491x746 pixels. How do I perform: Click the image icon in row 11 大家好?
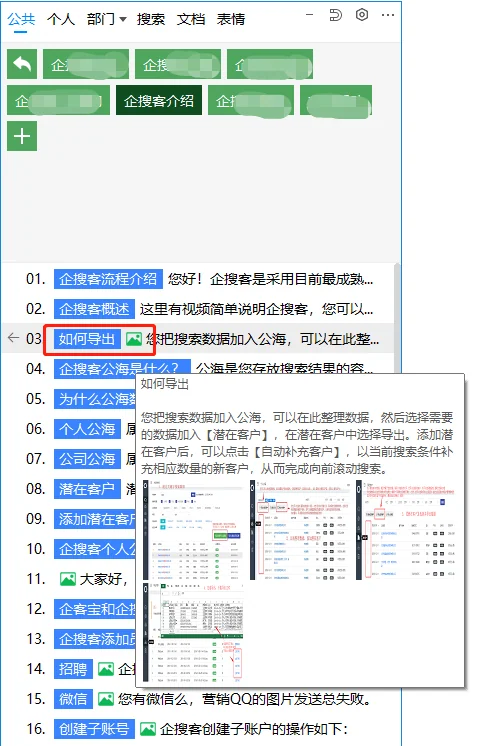point(68,579)
